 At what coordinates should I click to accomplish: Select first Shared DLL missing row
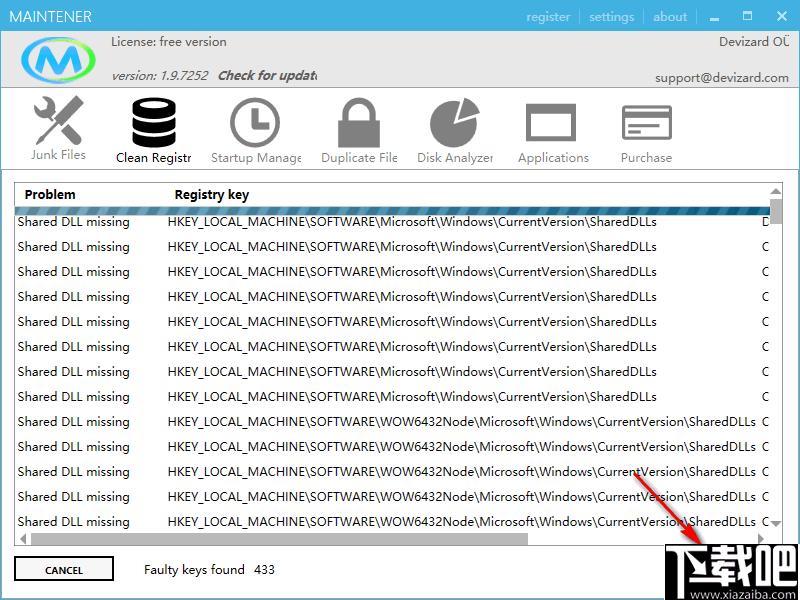pos(392,222)
